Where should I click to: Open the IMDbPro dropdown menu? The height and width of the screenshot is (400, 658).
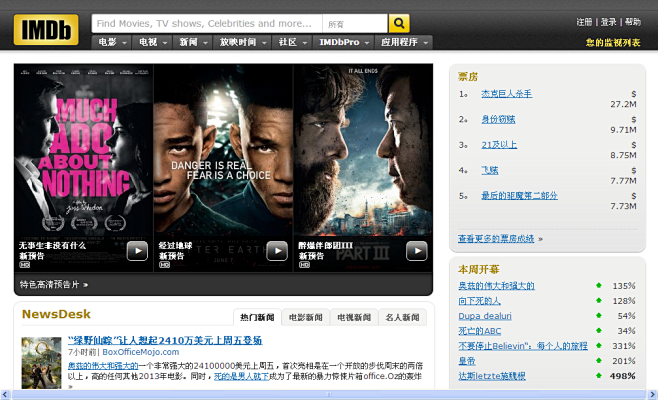344,42
